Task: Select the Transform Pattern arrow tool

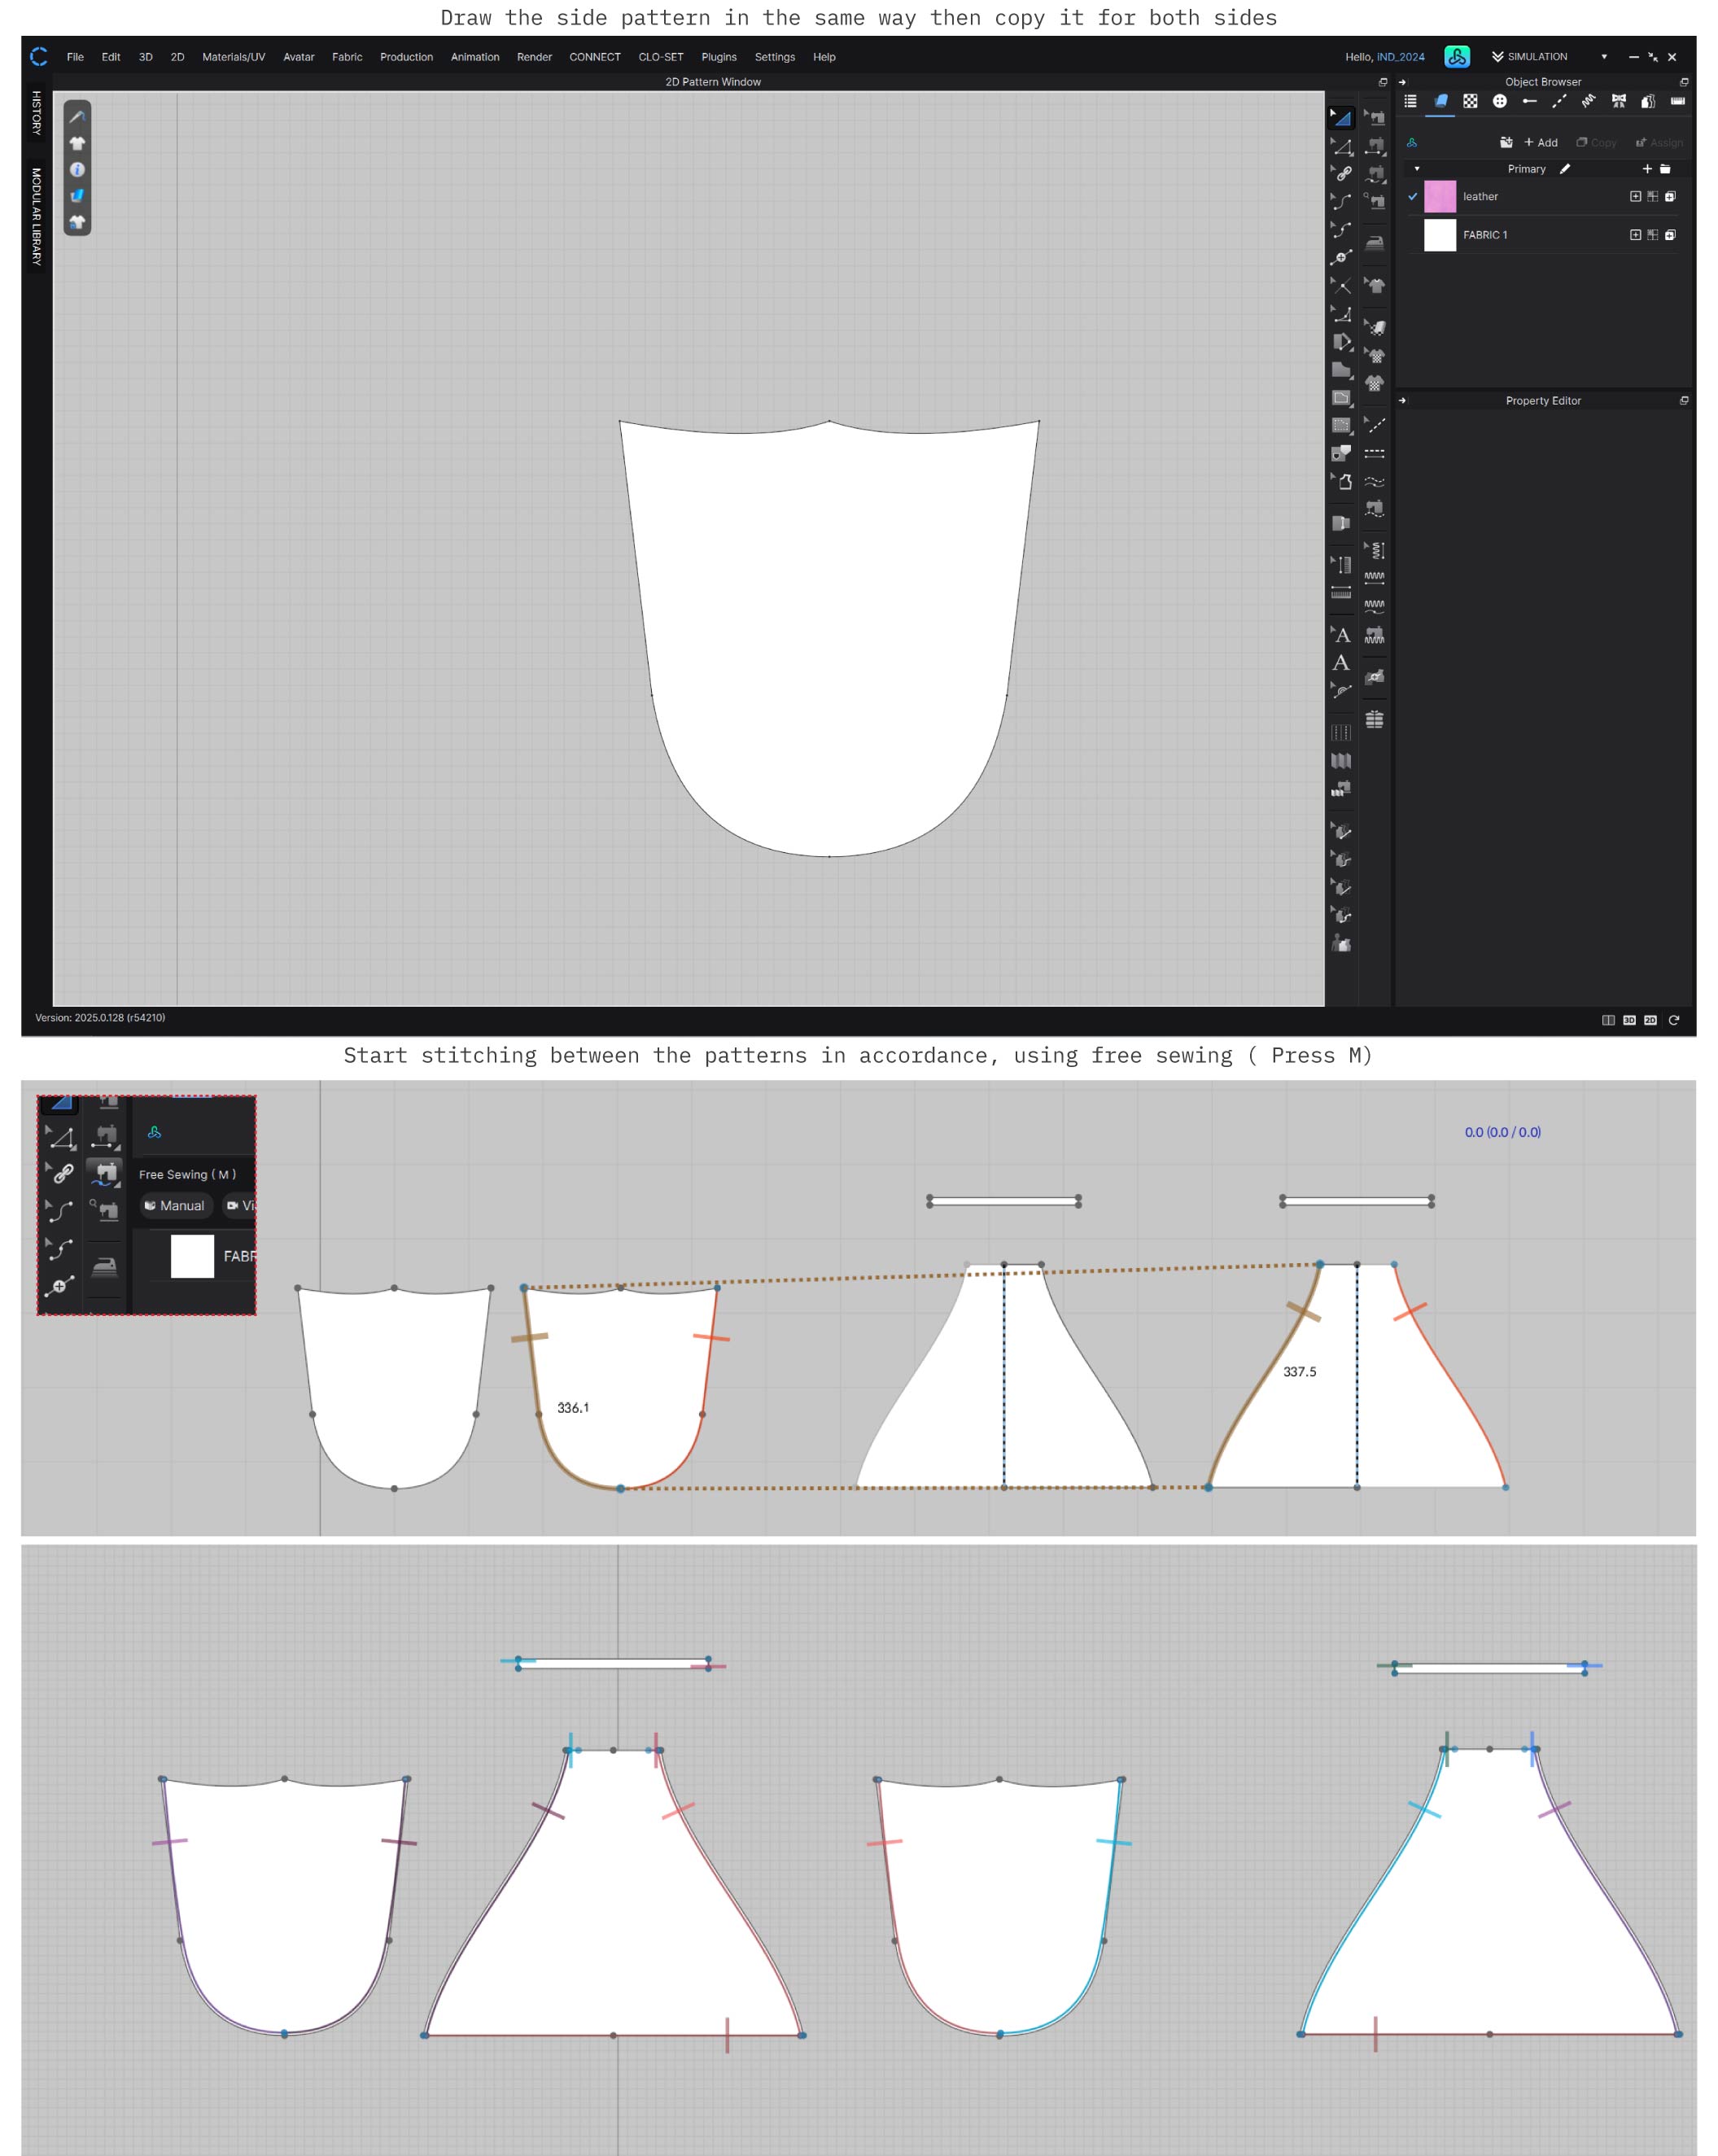Action: (x=1341, y=118)
